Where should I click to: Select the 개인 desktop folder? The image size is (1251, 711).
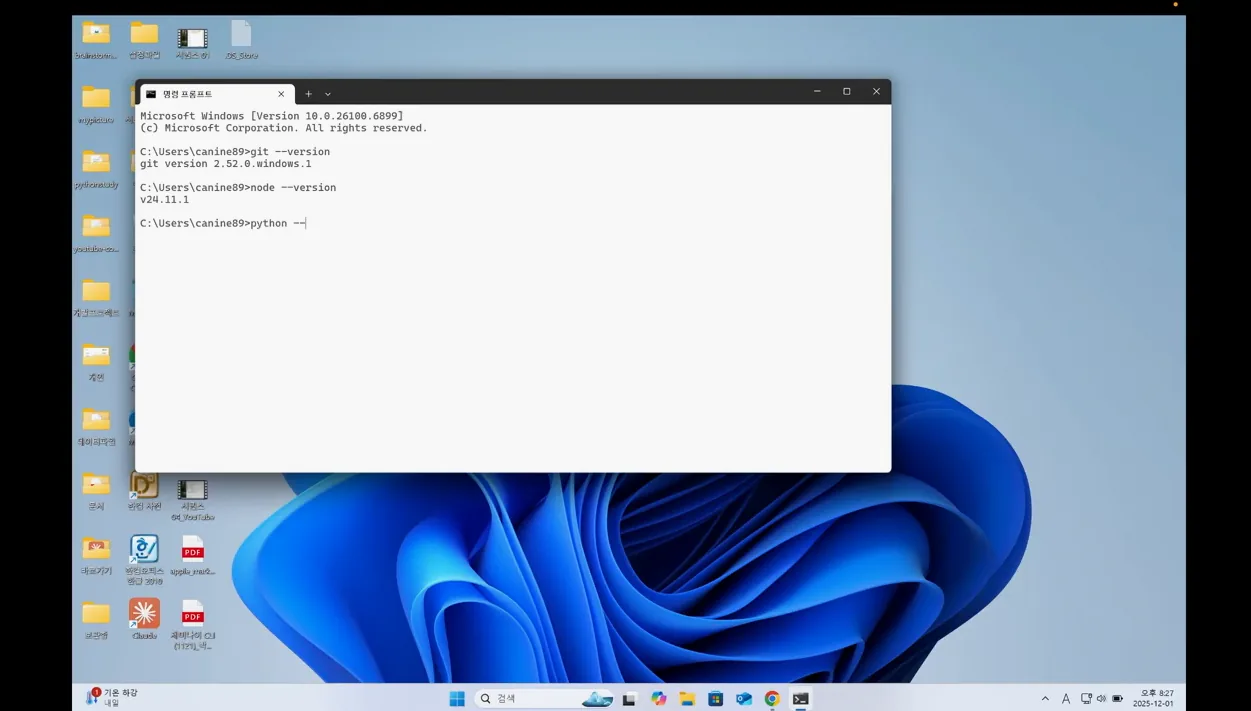[x=96, y=362]
